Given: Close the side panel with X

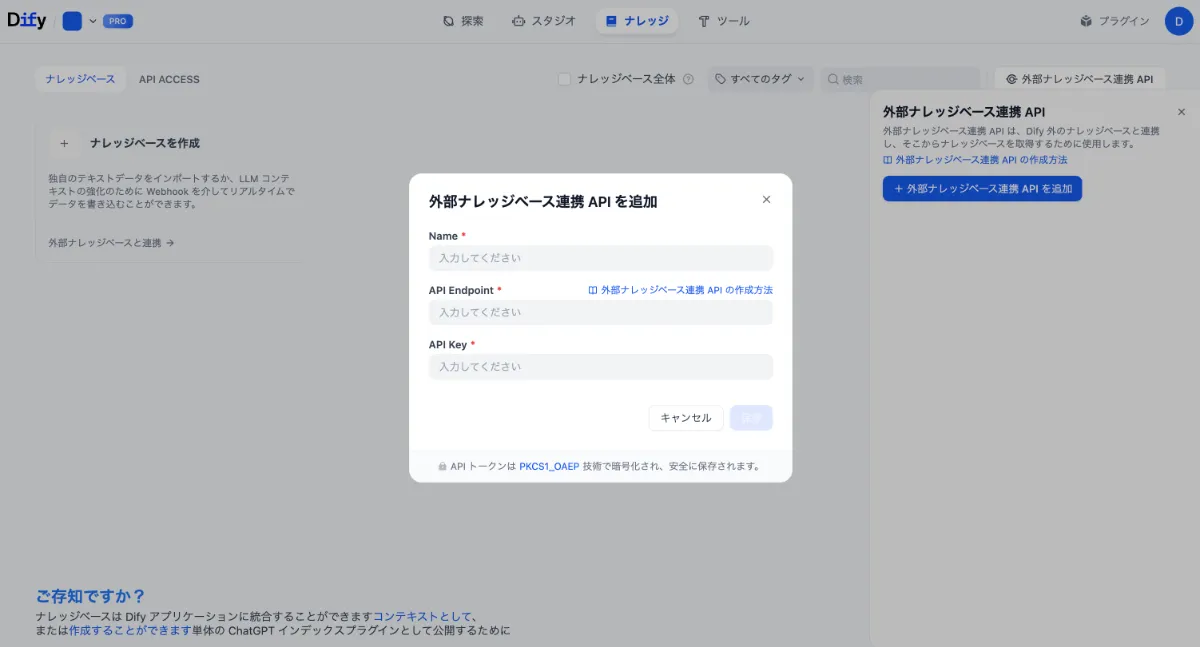Looking at the screenshot, I should coord(1181,112).
